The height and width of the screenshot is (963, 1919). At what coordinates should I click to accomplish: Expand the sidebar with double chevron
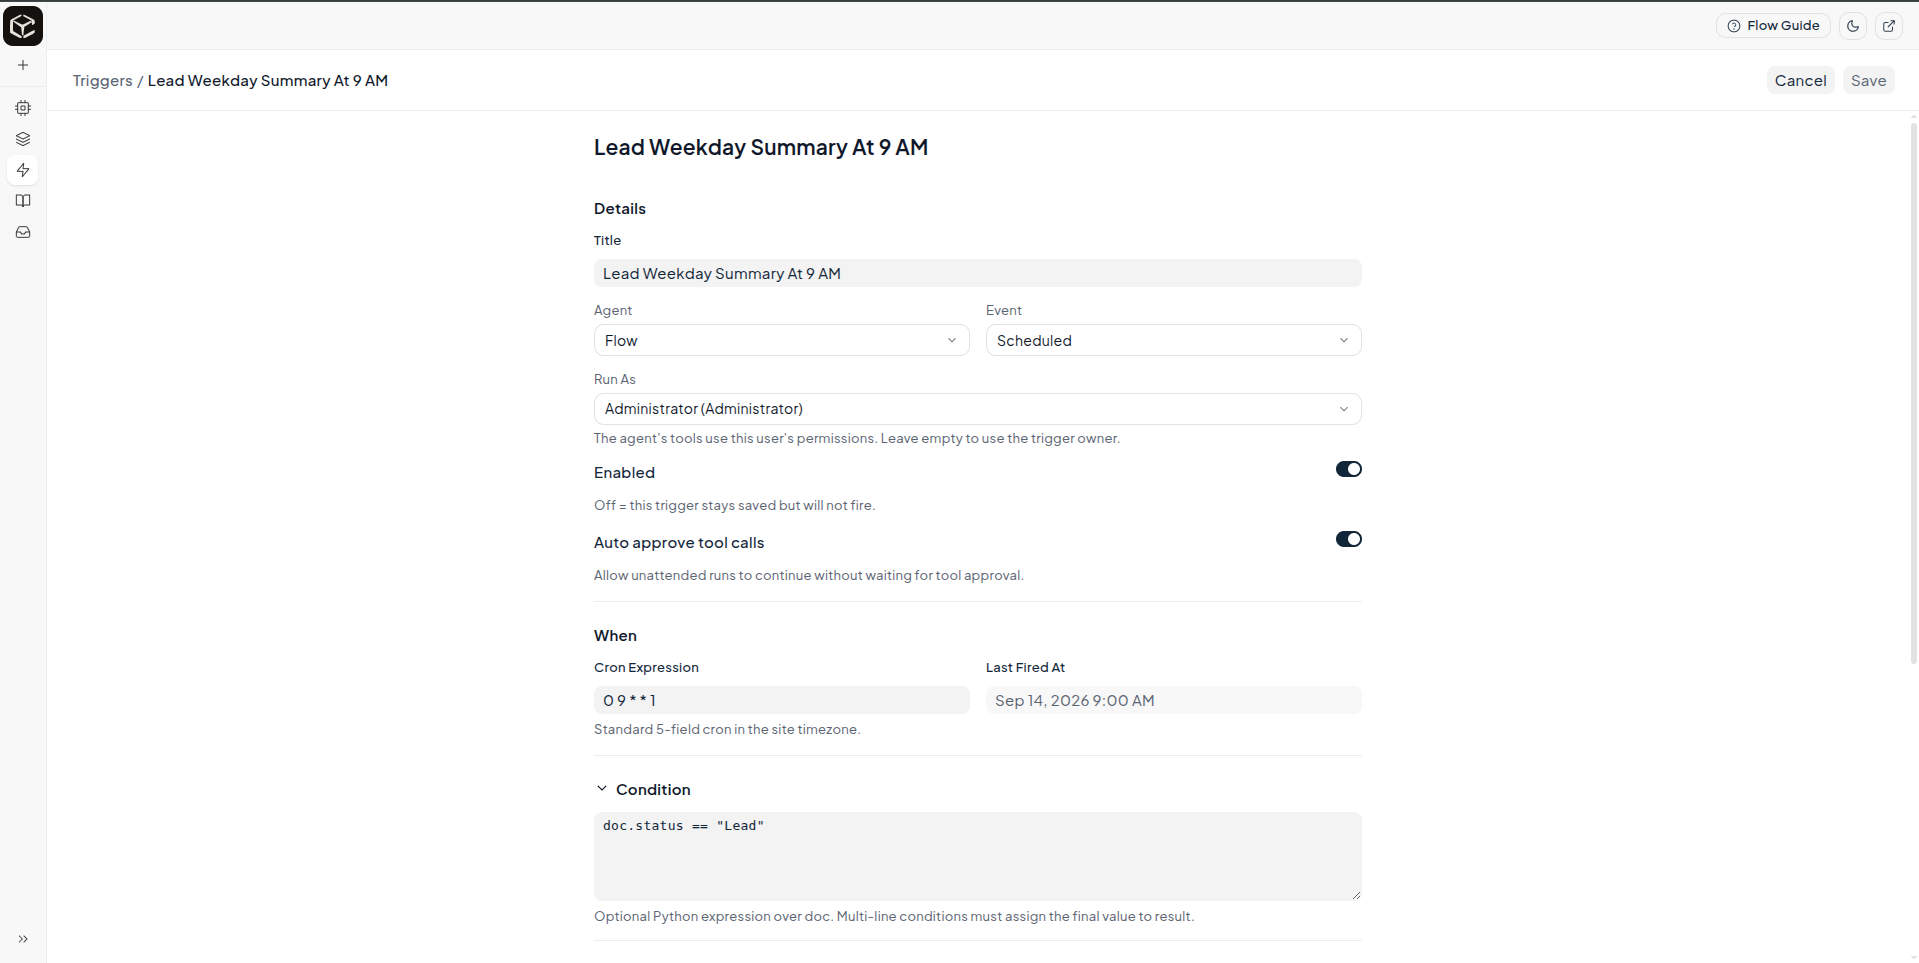(x=23, y=939)
